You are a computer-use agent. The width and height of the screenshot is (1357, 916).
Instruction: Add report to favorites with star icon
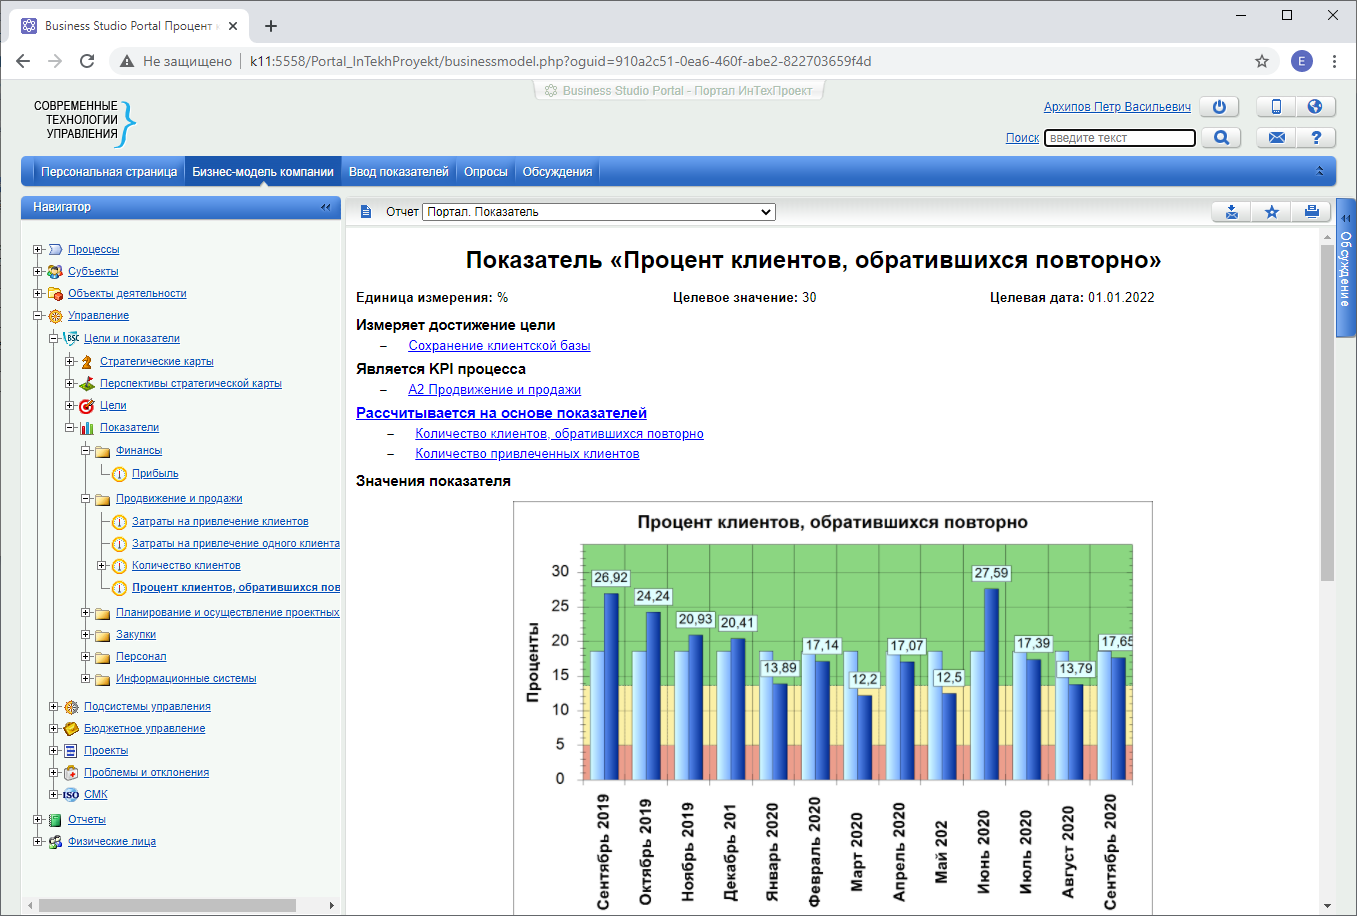[x=1271, y=212]
